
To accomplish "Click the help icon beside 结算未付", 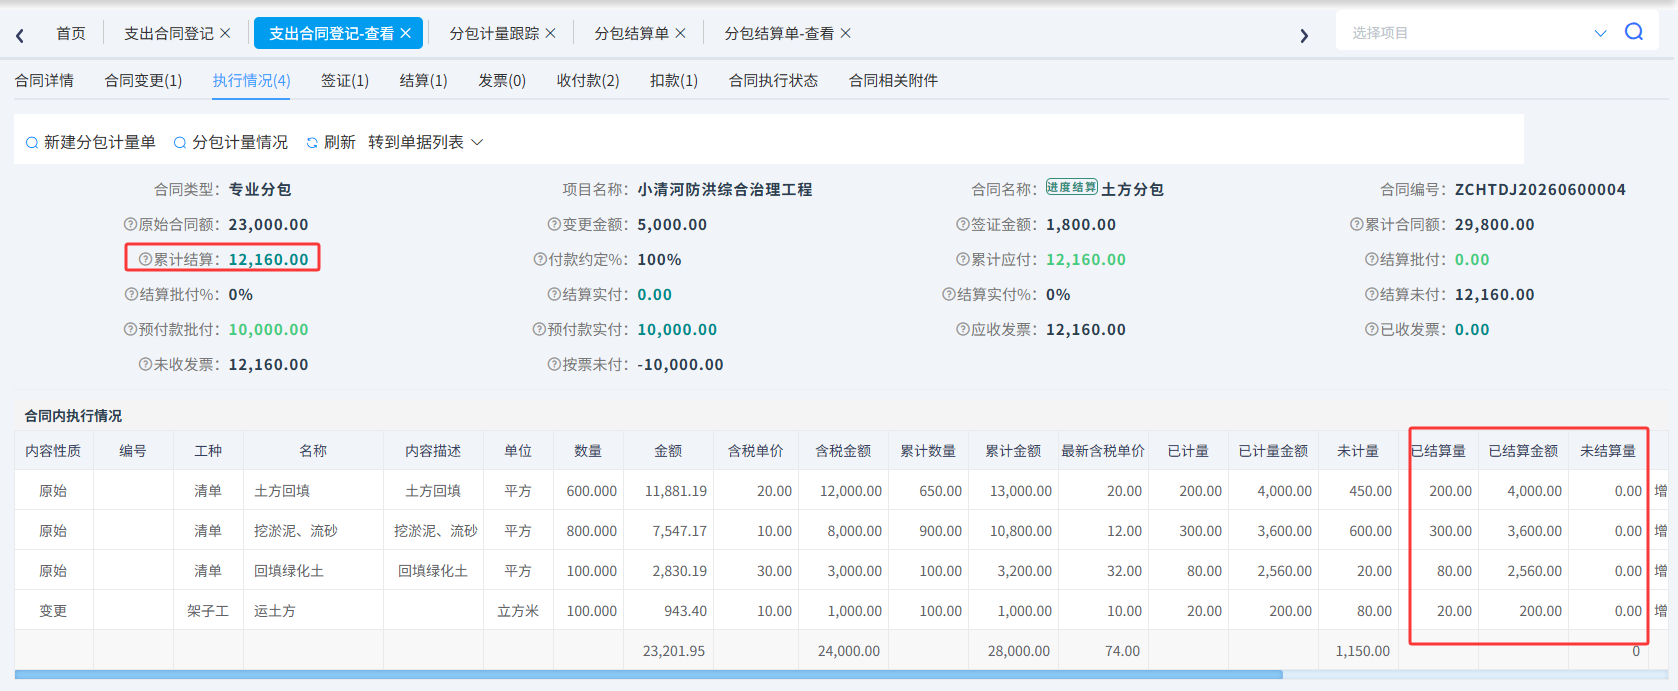I will point(1371,295).
